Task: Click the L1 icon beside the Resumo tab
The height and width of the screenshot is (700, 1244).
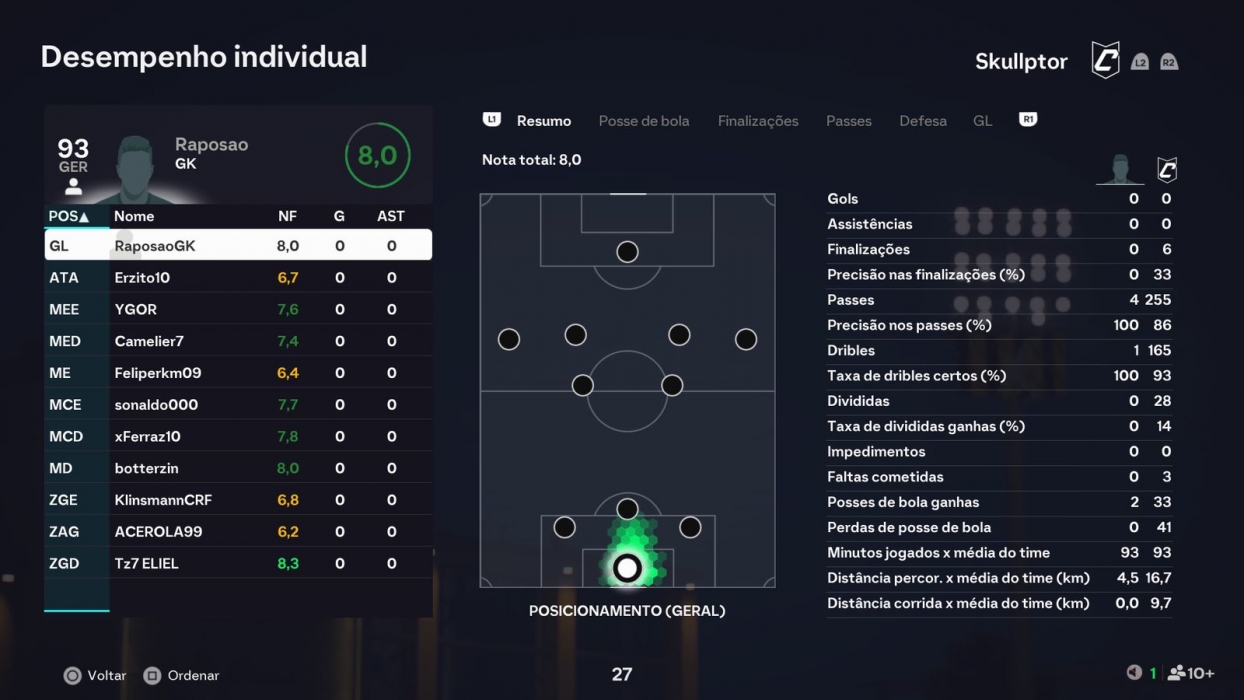Action: click(x=491, y=119)
